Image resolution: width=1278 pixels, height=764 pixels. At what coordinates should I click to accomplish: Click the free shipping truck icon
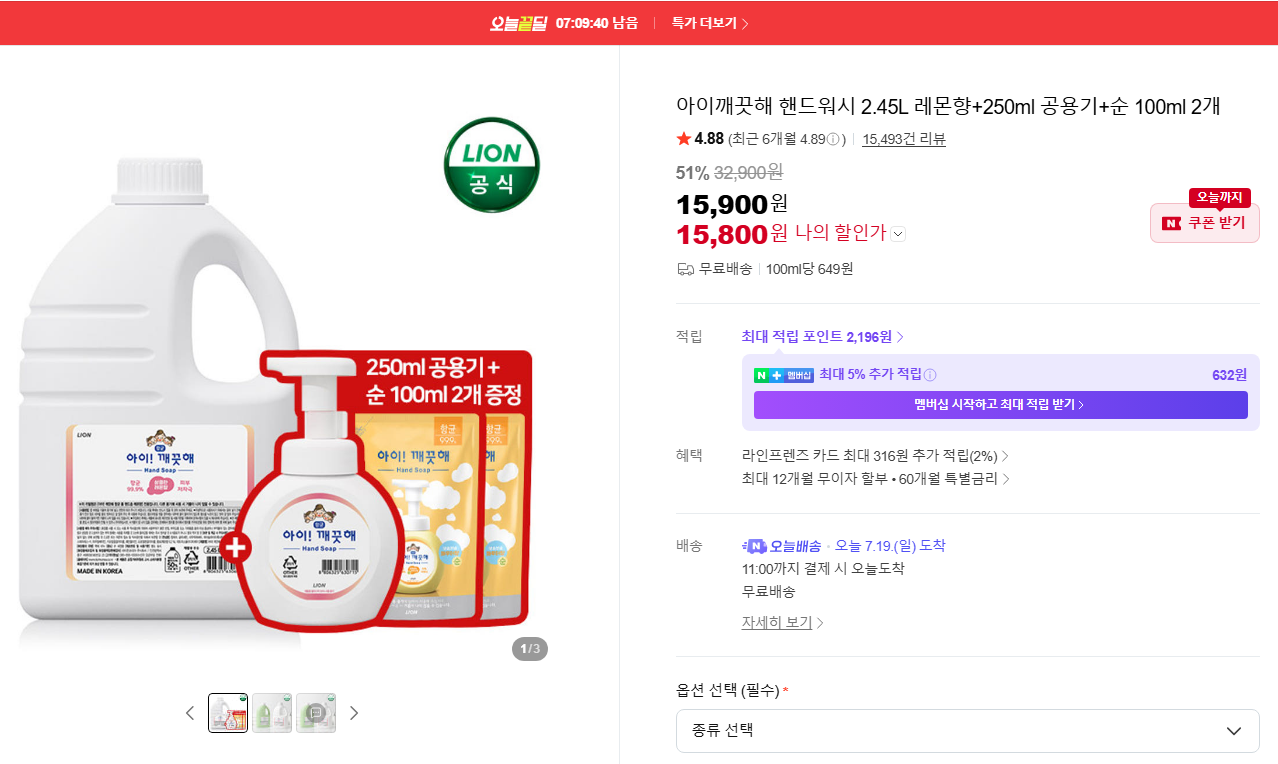(x=686, y=269)
